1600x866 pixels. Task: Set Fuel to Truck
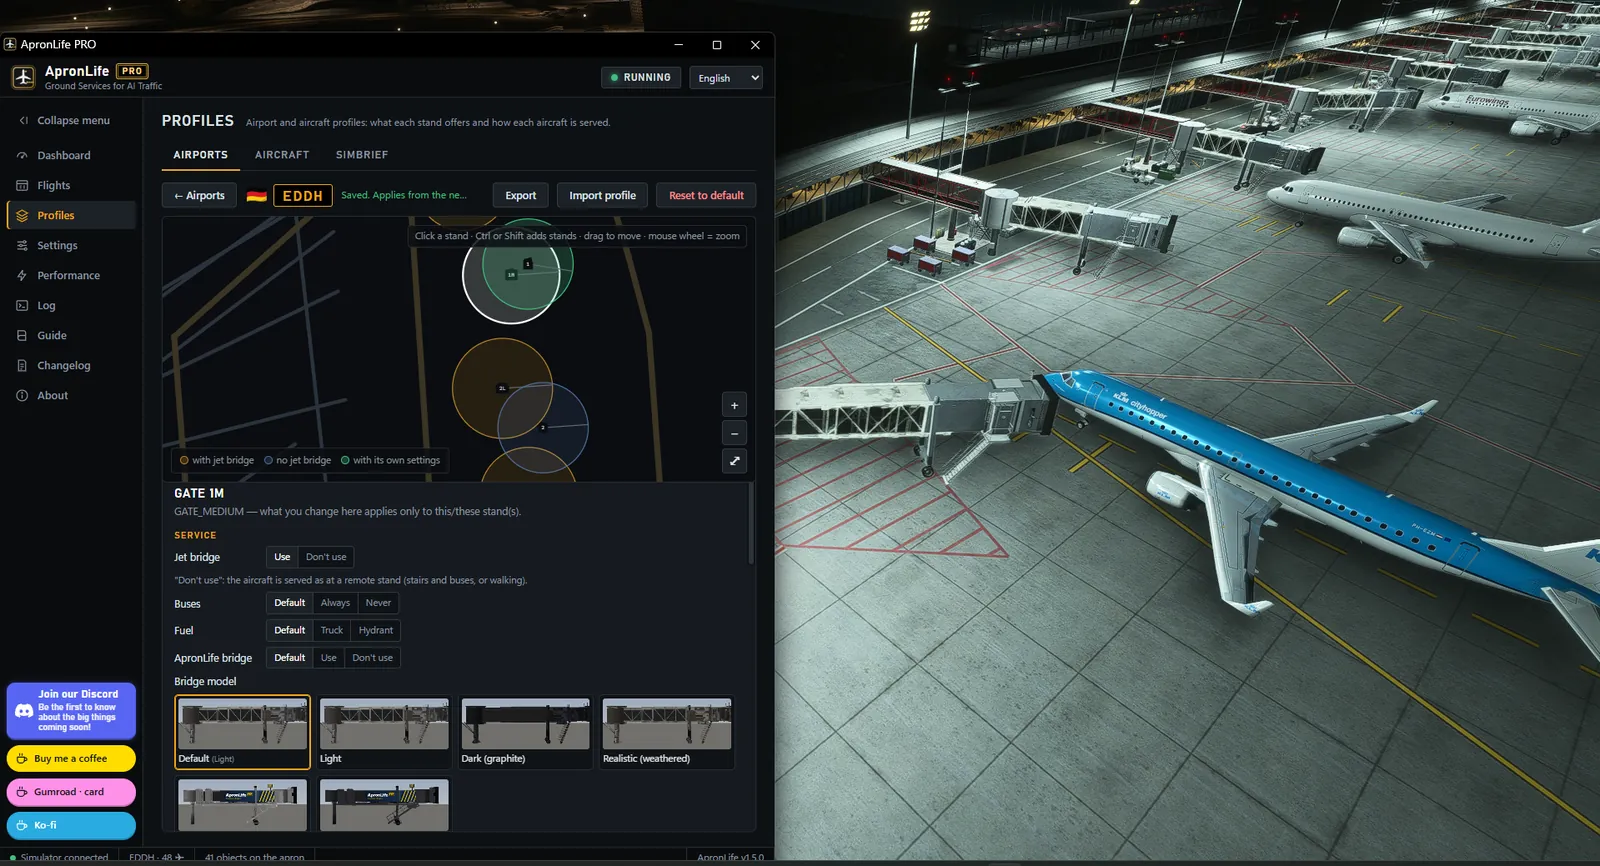(x=332, y=630)
